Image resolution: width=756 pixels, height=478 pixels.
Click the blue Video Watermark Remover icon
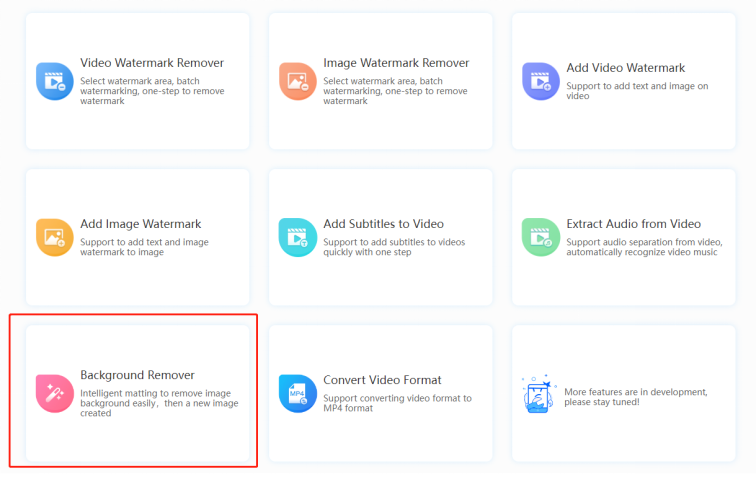click(x=54, y=81)
